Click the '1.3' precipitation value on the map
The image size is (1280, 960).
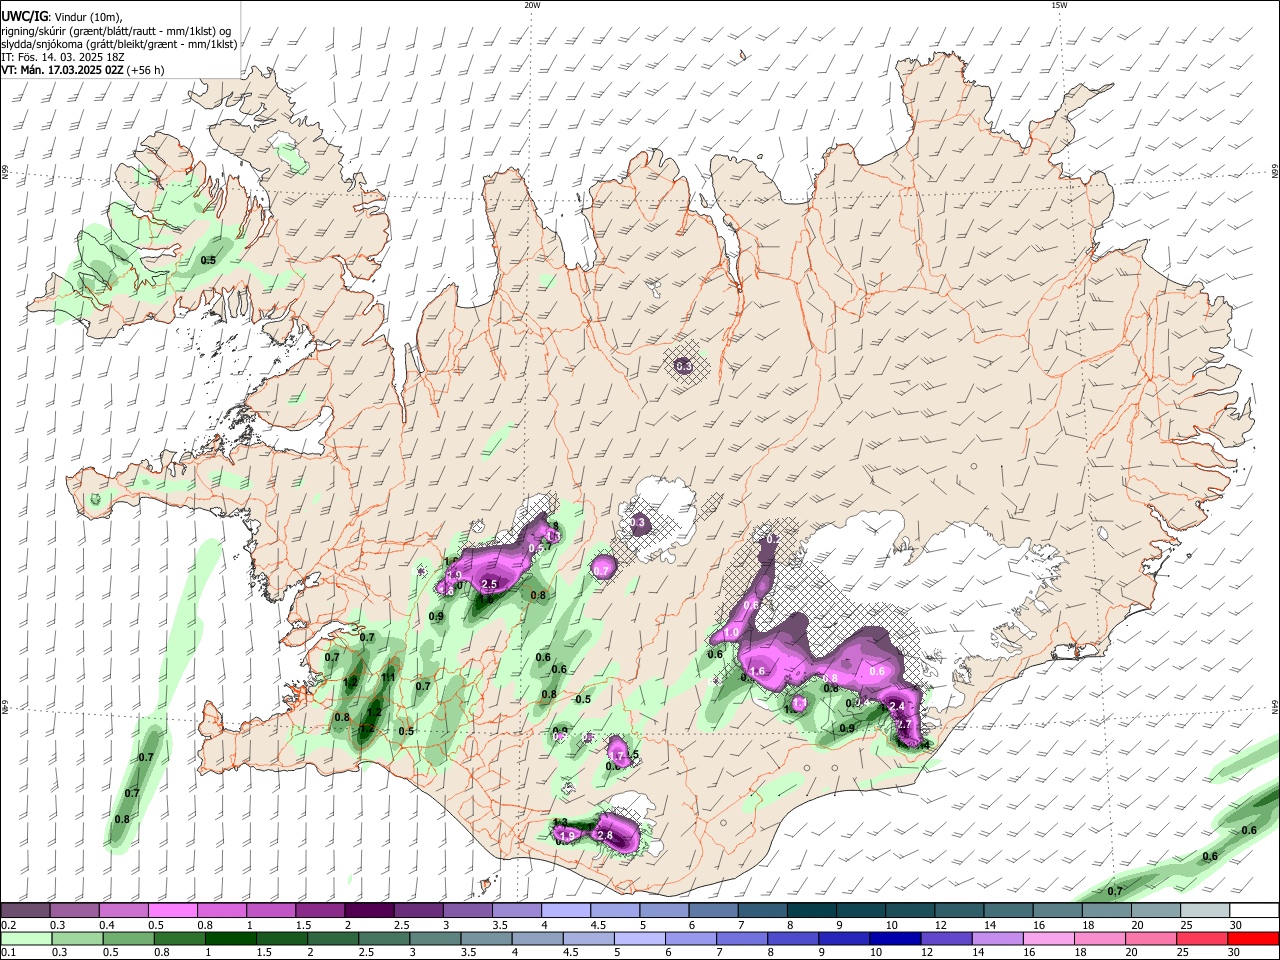560,822
